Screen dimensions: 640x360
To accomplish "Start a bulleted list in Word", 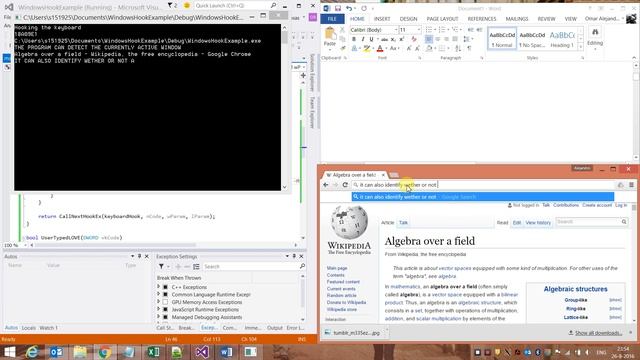I will [429, 30].
